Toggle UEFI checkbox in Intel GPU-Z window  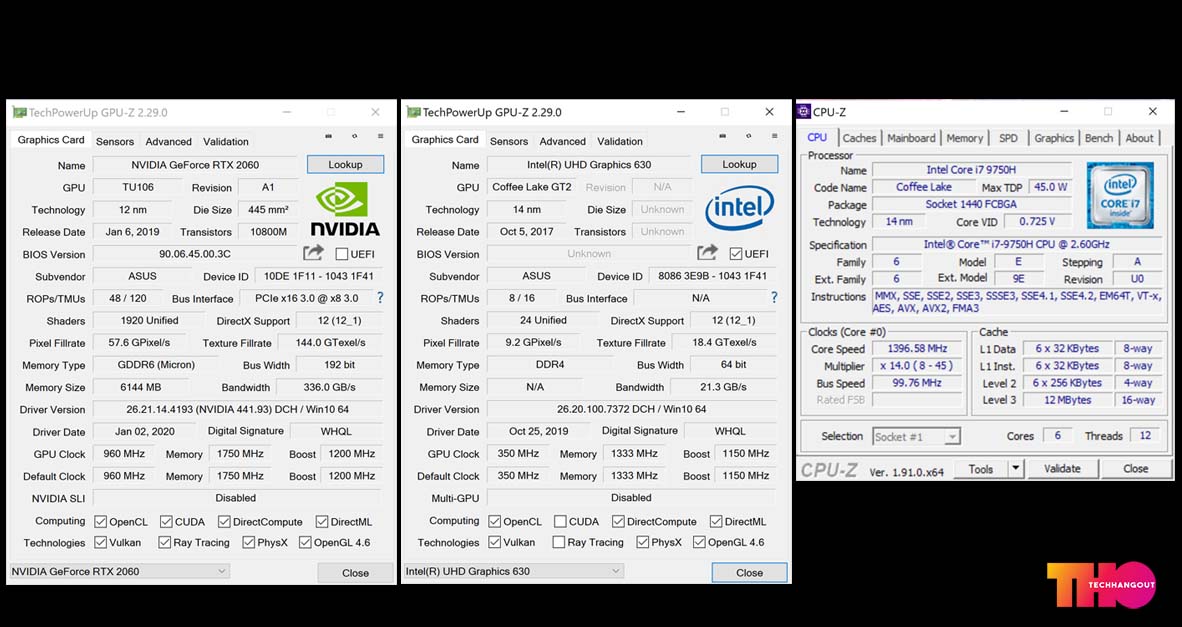736,254
